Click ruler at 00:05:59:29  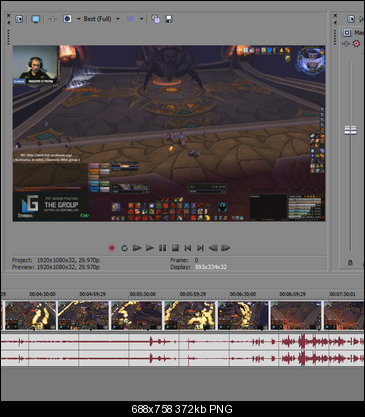193,294
